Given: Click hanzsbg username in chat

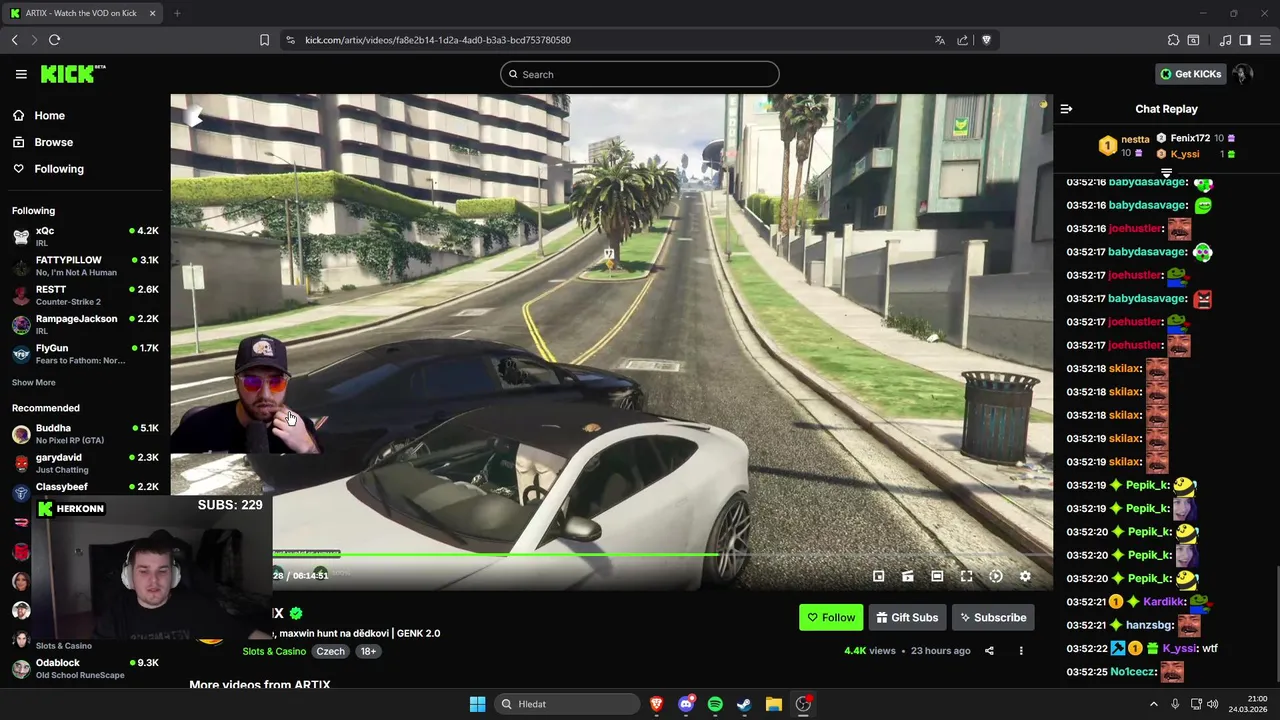Looking at the screenshot, I should click(x=1149, y=625).
